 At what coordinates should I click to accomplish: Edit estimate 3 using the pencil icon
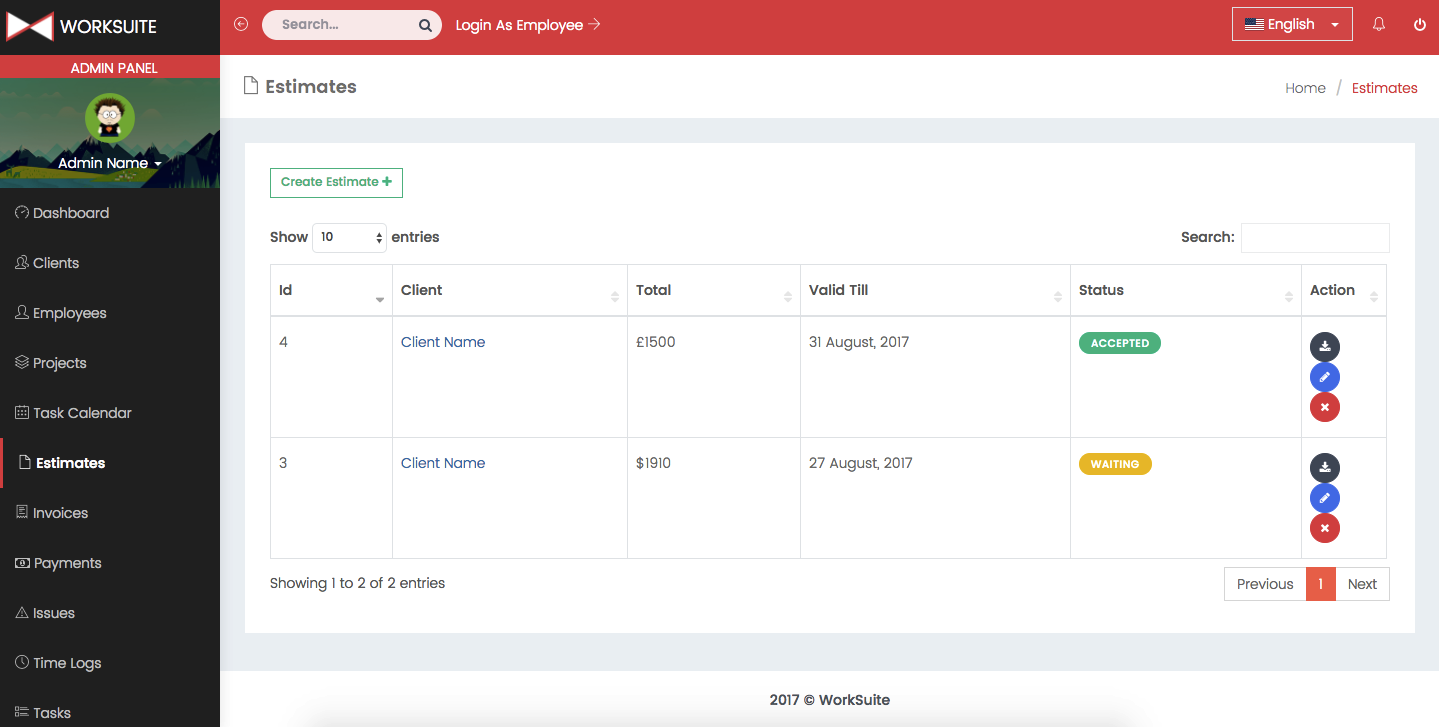coord(1324,498)
